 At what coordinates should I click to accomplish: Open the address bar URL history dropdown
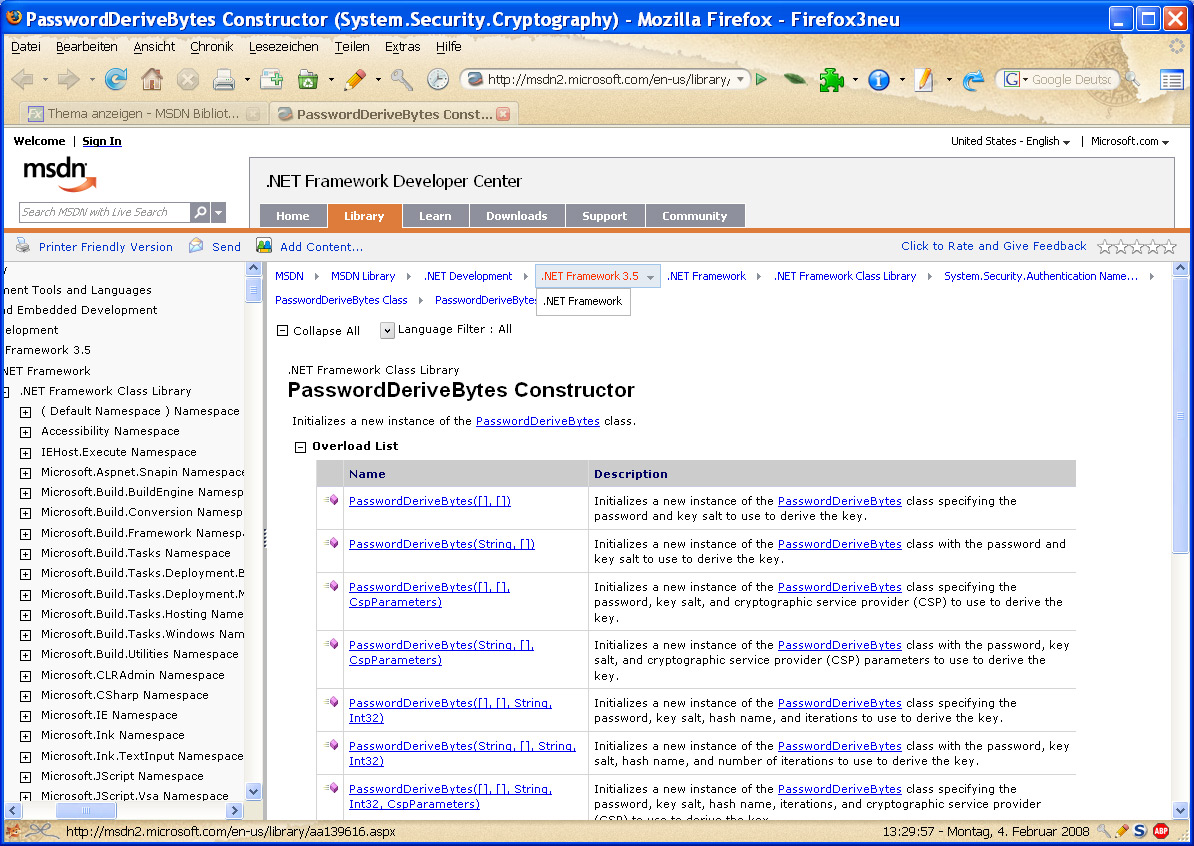click(740, 79)
